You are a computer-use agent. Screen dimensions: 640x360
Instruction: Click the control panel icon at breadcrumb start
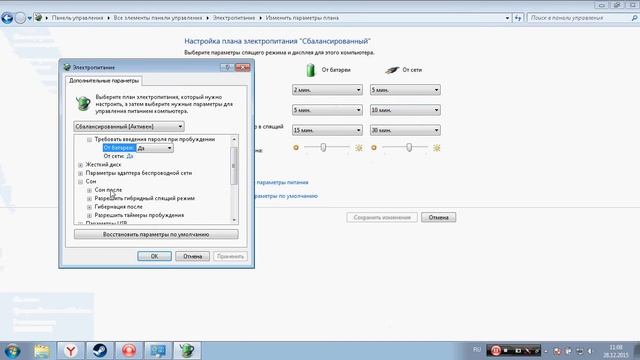pos(38,18)
